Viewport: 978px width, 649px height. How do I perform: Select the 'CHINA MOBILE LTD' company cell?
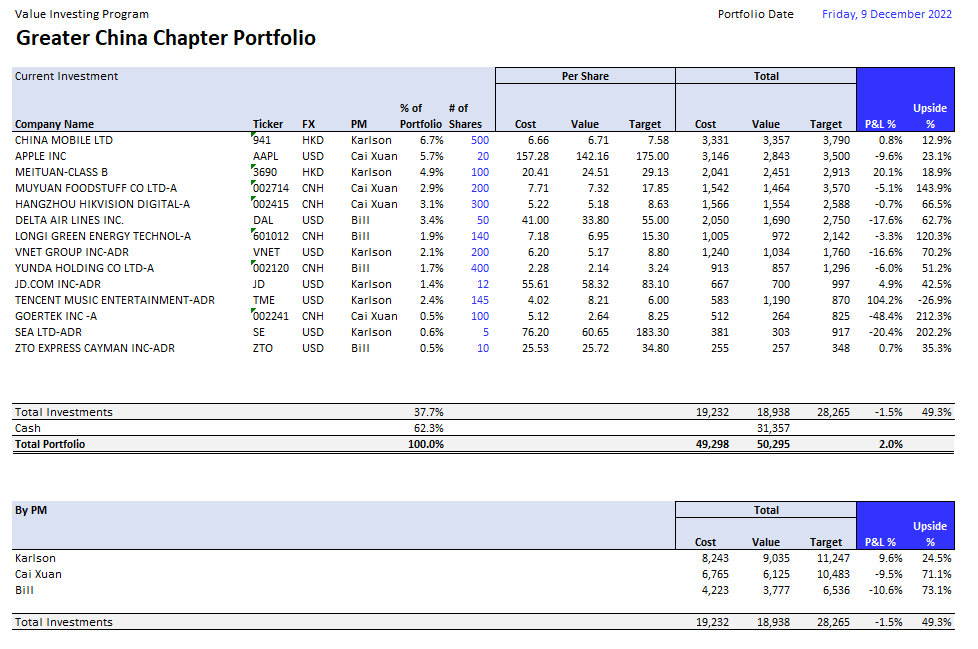(x=64, y=140)
